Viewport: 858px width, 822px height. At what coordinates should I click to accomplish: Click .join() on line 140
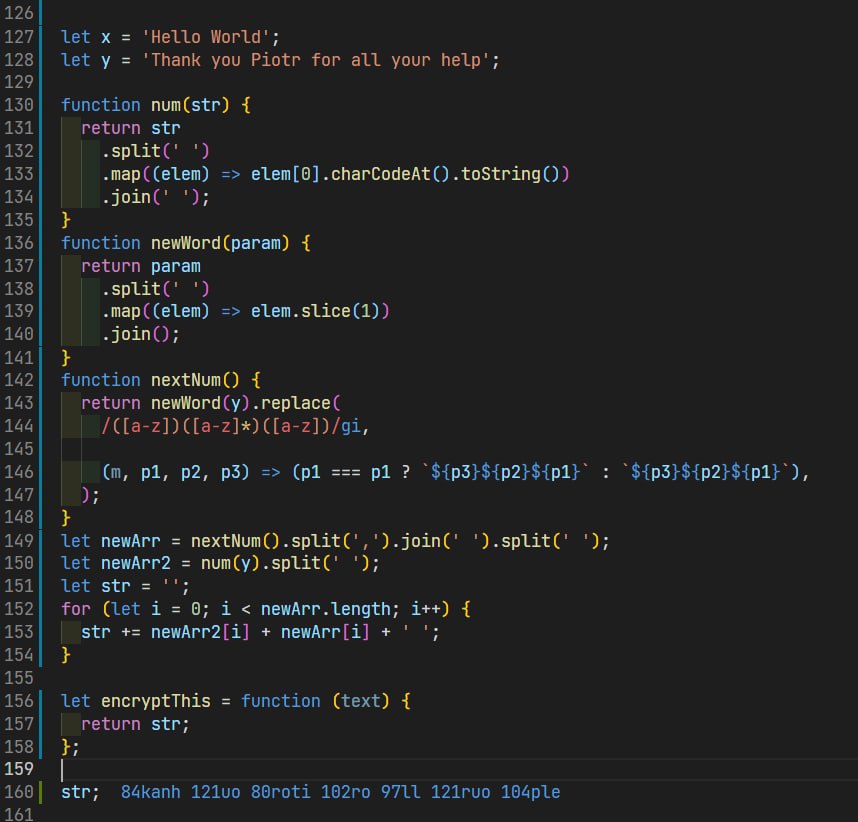click(x=136, y=334)
